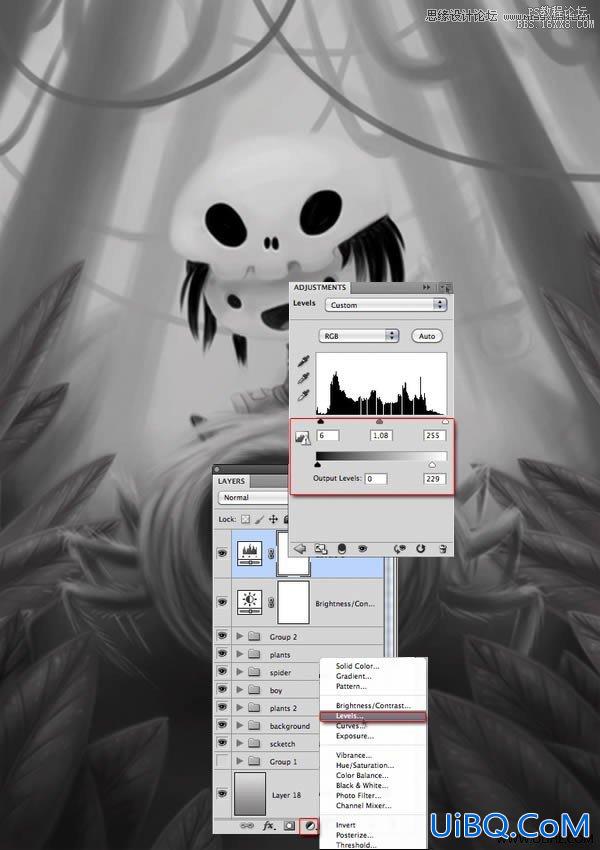Image resolution: width=600 pixels, height=850 pixels.
Task: Expand the scketch folder
Action: tap(239, 743)
